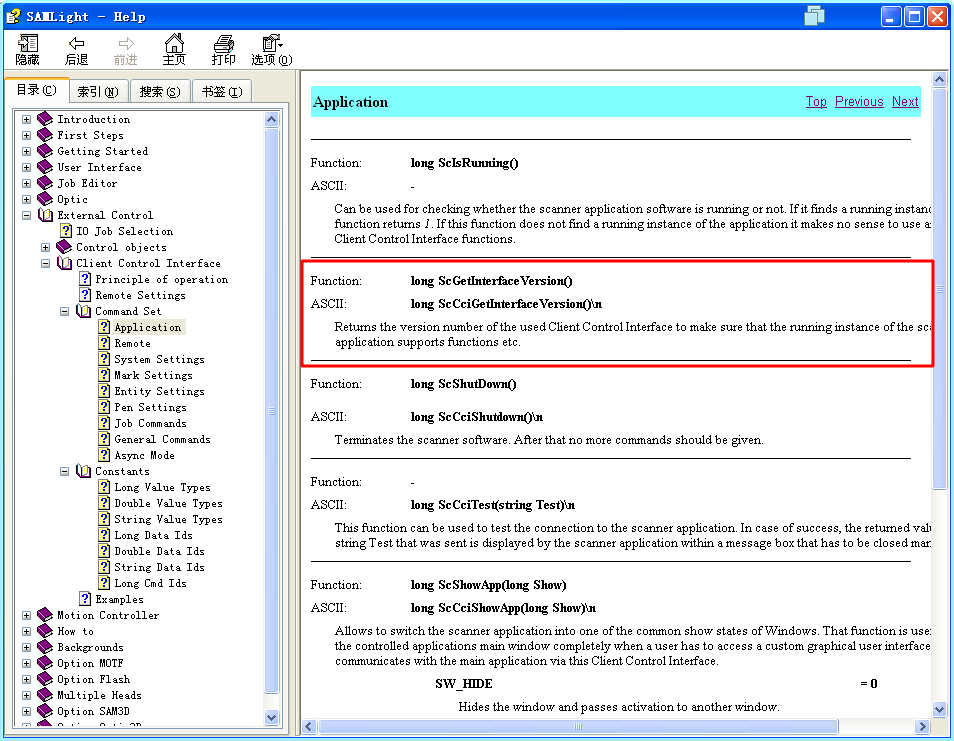Click the Async Mode page icon

104,454
